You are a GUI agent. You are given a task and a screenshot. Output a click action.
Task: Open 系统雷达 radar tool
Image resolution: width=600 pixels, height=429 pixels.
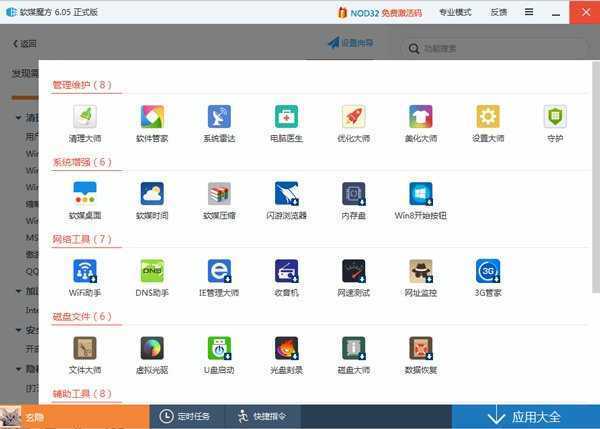[x=219, y=116]
